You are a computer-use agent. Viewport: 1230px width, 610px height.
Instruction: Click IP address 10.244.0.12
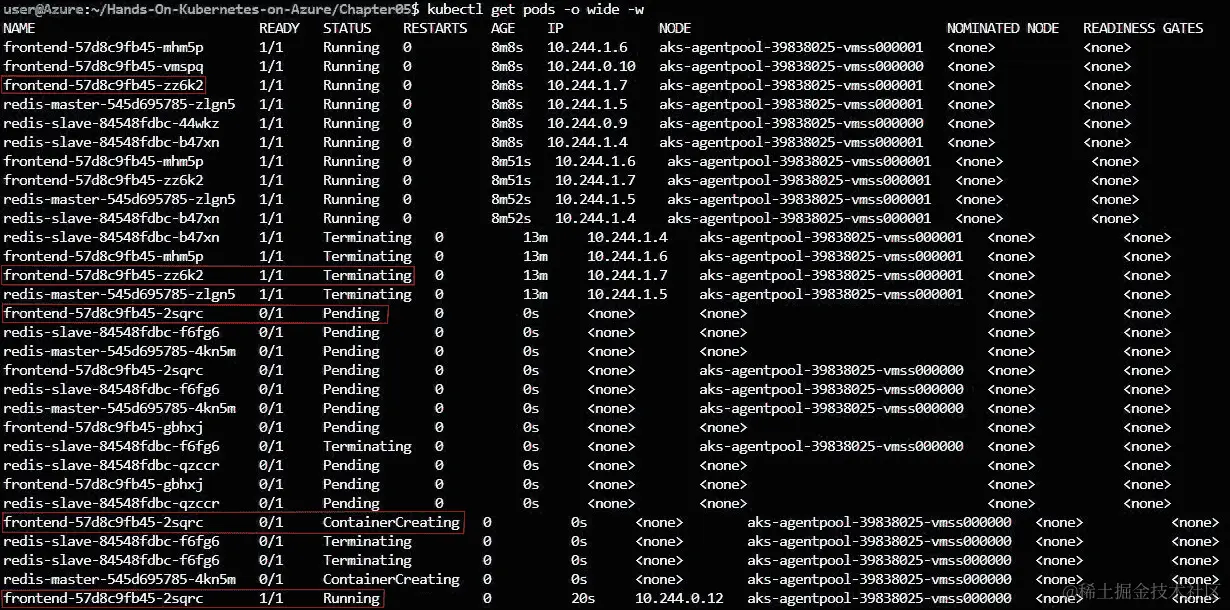pyautogui.click(x=679, y=598)
